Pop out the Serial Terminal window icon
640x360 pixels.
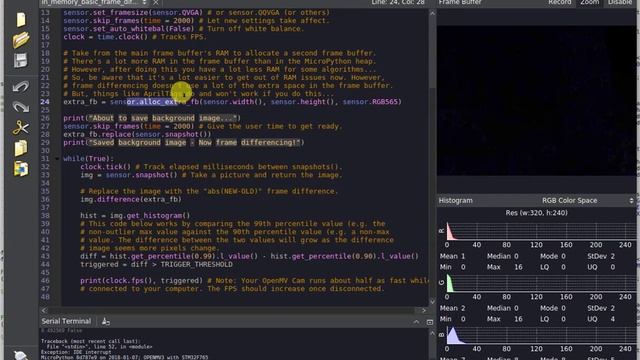429,322
